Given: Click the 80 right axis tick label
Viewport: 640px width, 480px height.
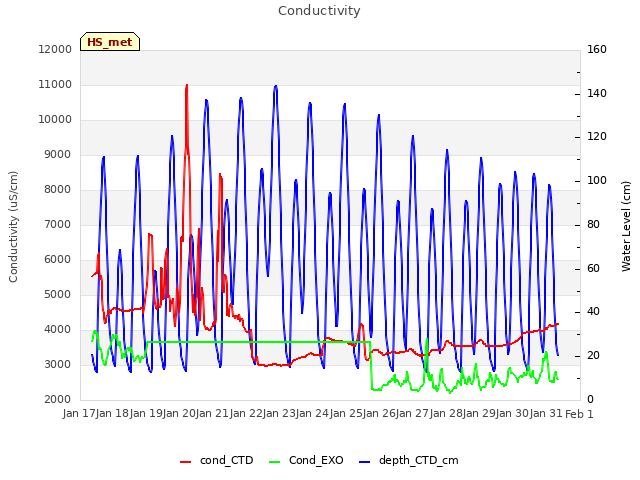Looking at the screenshot, I should 593,224.
